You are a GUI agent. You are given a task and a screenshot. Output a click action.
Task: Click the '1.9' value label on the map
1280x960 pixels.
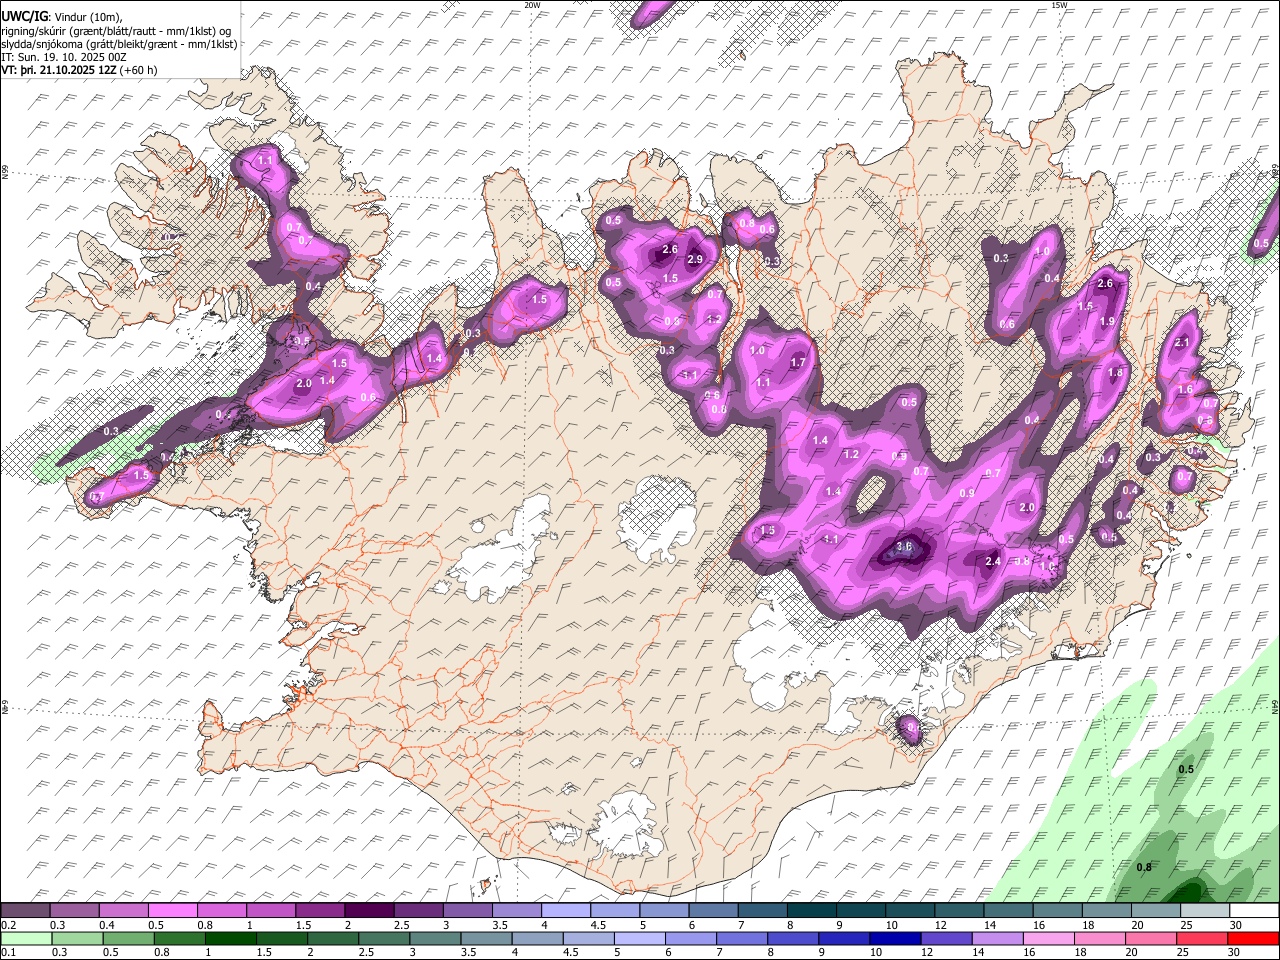(x=1107, y=322)
